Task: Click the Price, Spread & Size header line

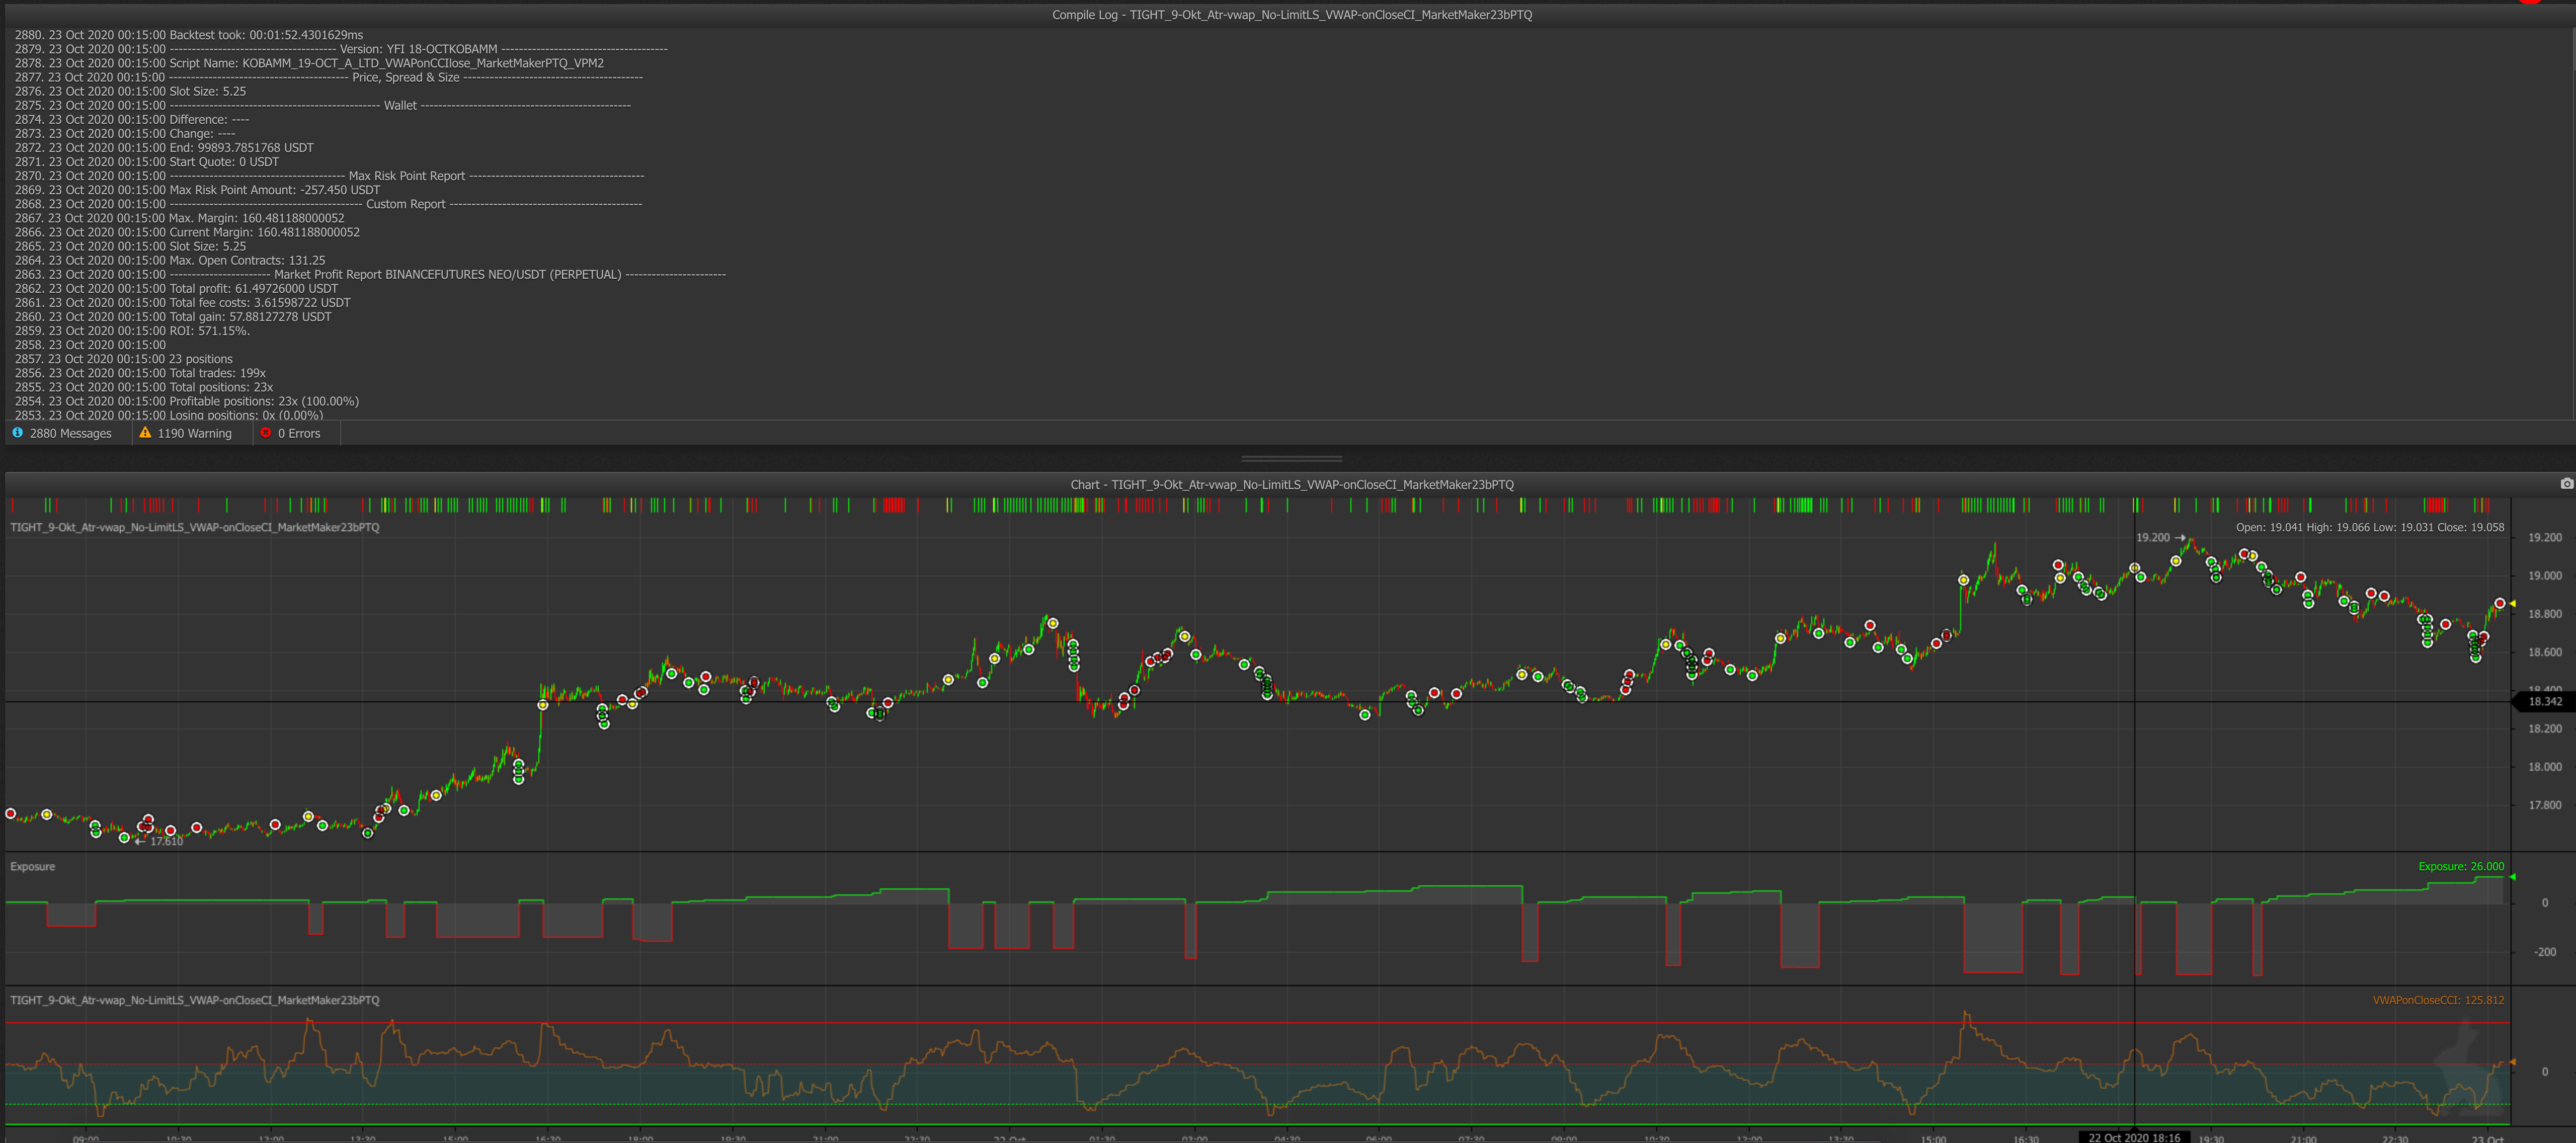Action: (x=328, y=77)
